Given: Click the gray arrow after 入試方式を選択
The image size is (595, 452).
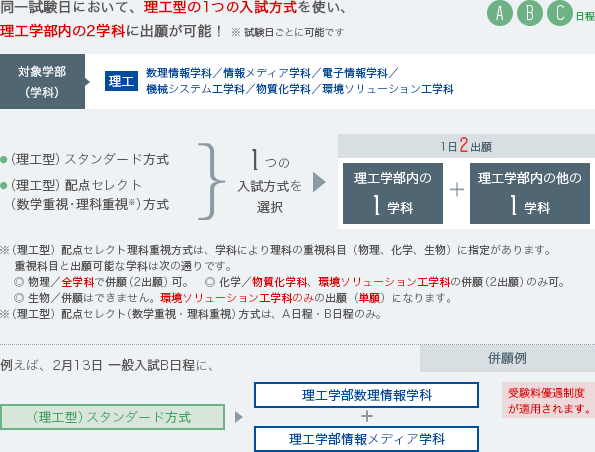Looking at the screenshot, I should (319, 182).
